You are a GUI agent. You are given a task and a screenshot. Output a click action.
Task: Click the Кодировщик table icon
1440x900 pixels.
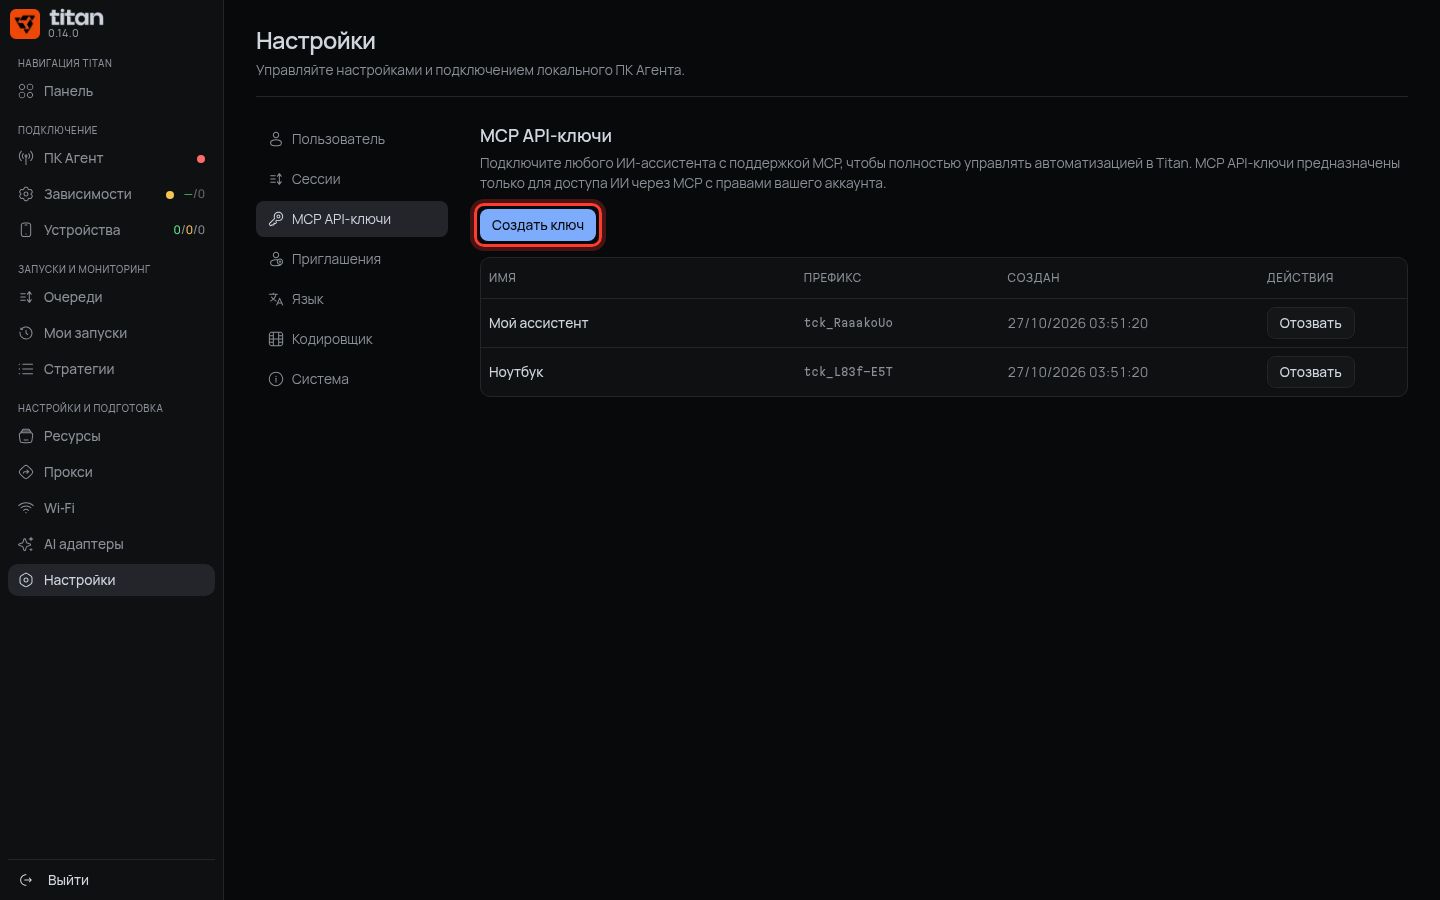[276, 339]
